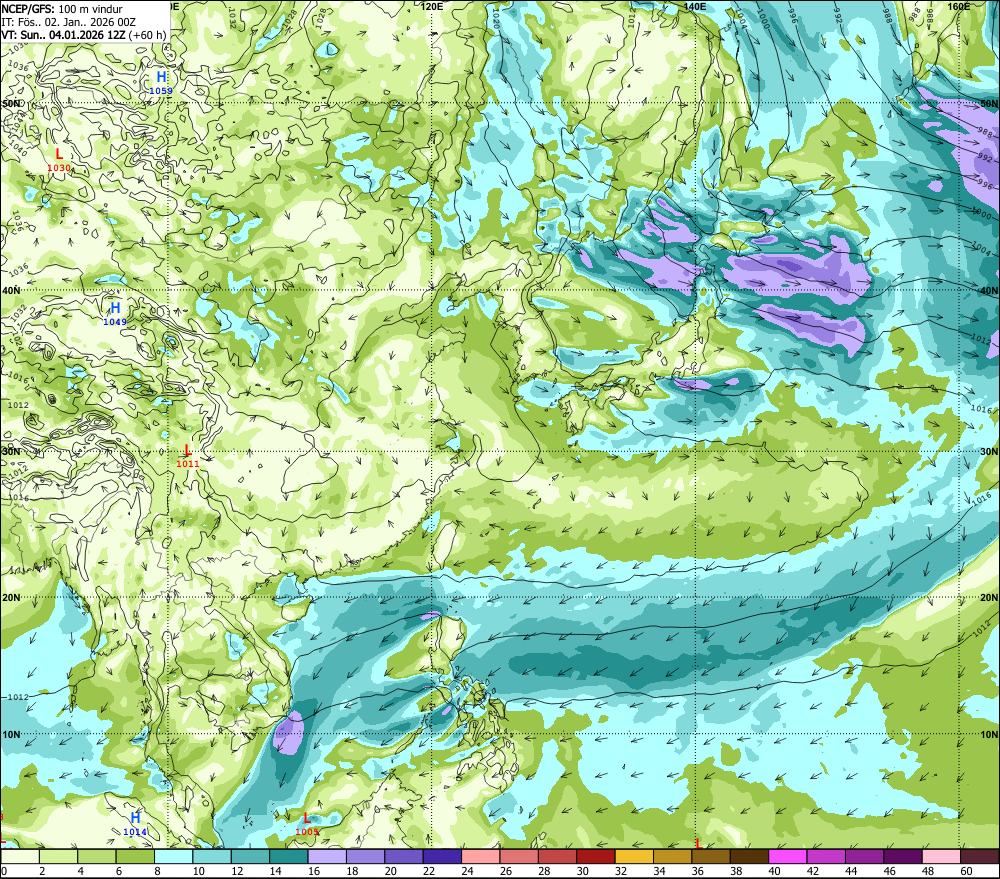Click the legend scale value 20
1000x879 pixels.
390,871
